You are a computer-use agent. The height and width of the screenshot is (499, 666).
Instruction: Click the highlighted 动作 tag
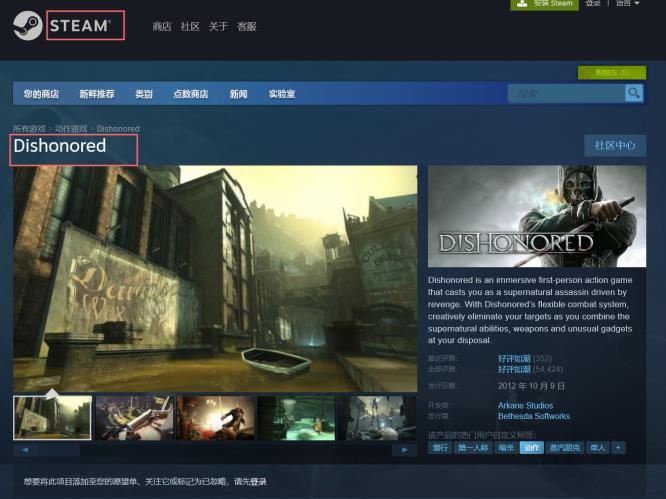(532, 448)
